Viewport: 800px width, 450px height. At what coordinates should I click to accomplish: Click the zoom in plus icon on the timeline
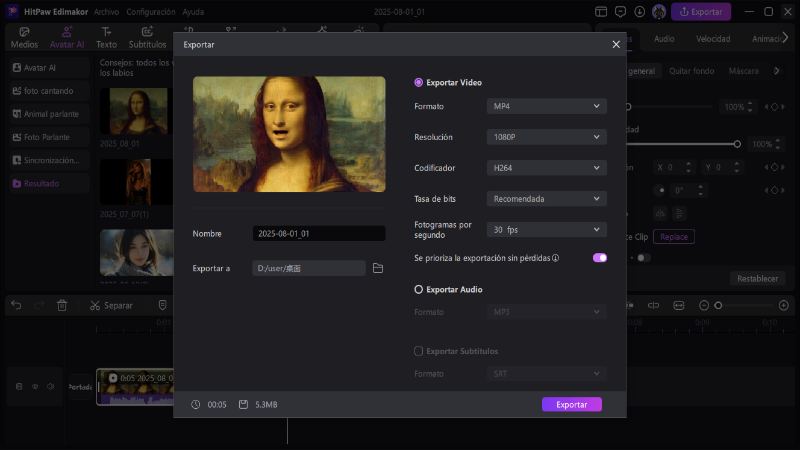784,306
